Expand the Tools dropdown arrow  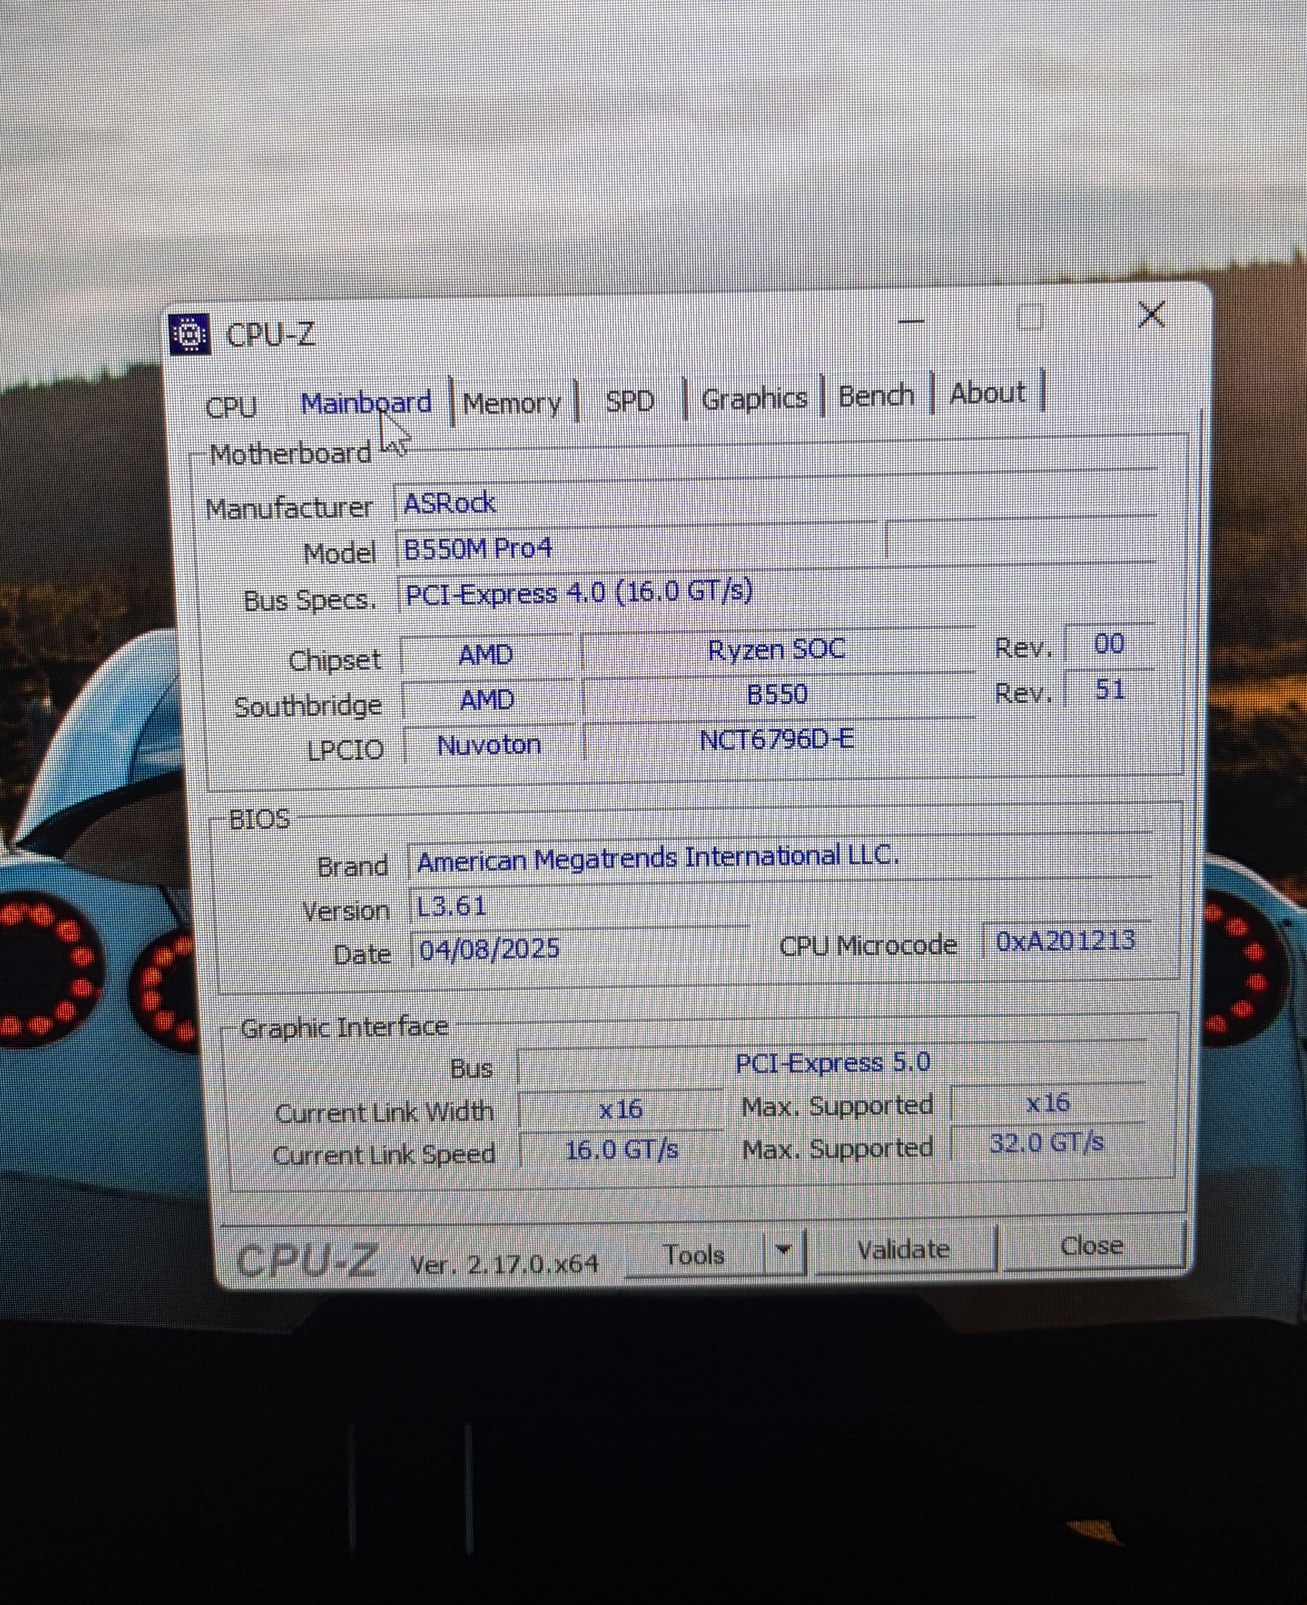coord(784,1250)
